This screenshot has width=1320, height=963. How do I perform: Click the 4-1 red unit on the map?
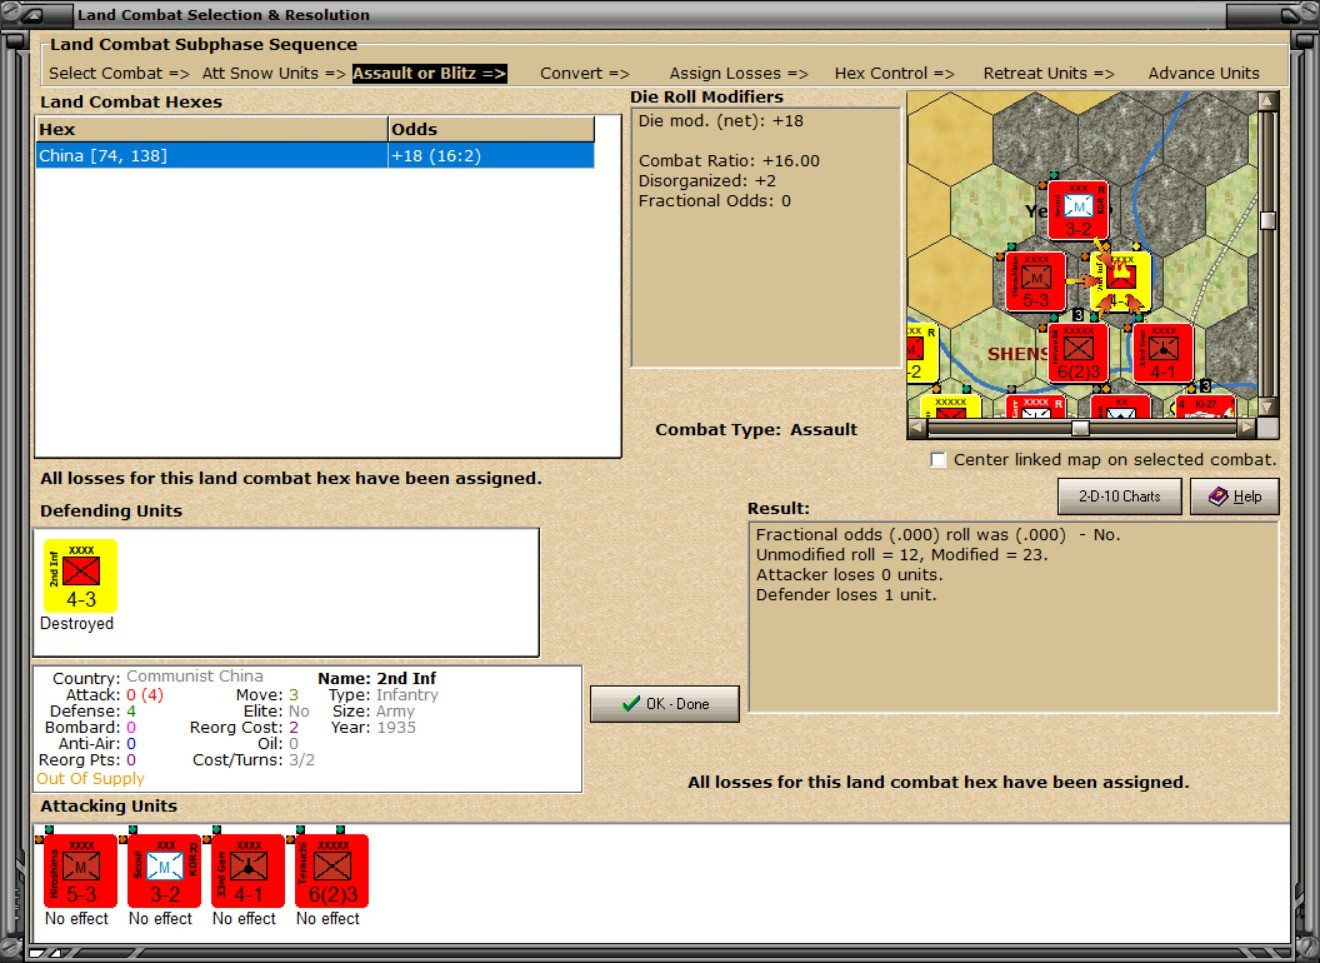pos(1163,353)
